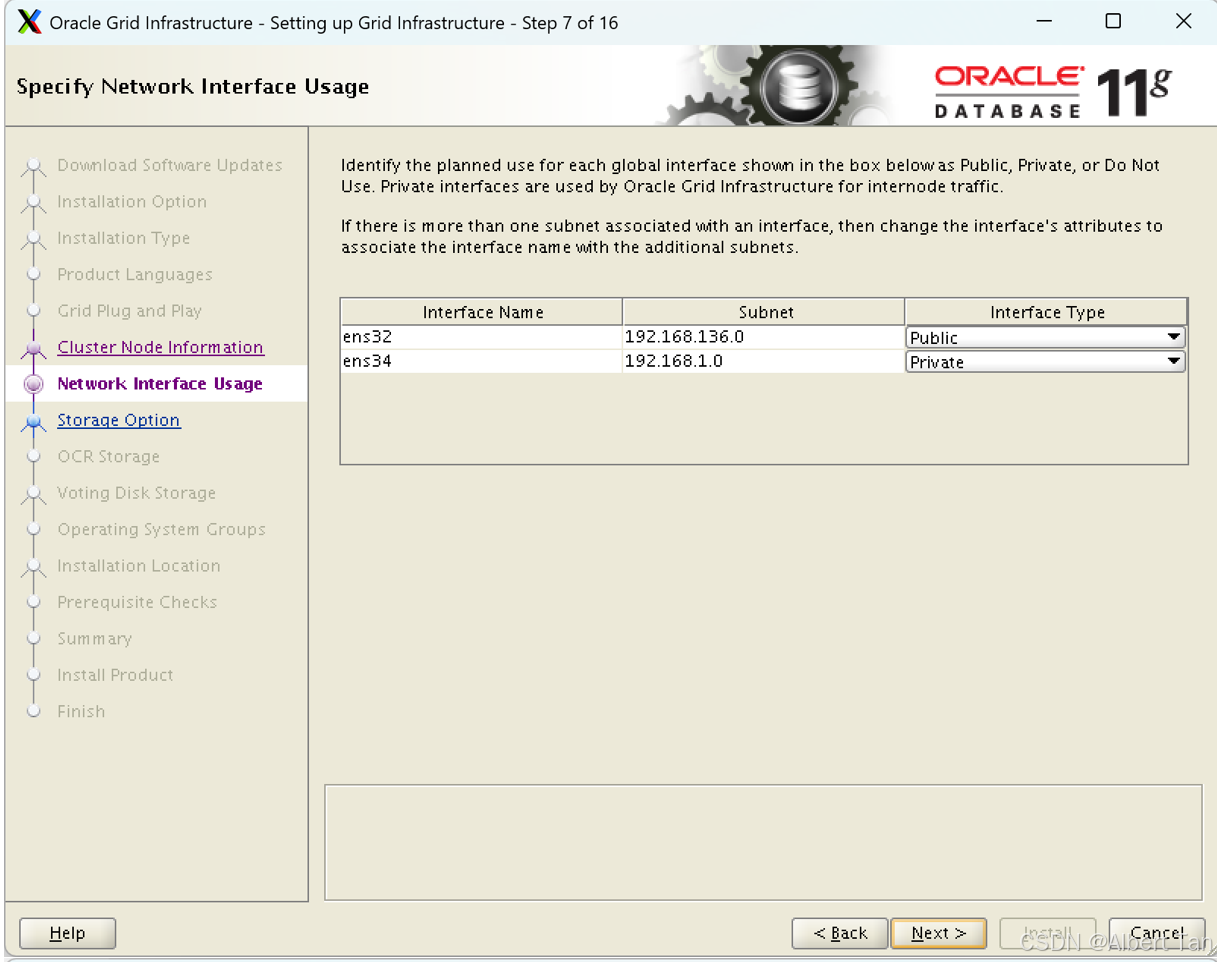
Task: Click the Installation Type step
Action: 123,238
